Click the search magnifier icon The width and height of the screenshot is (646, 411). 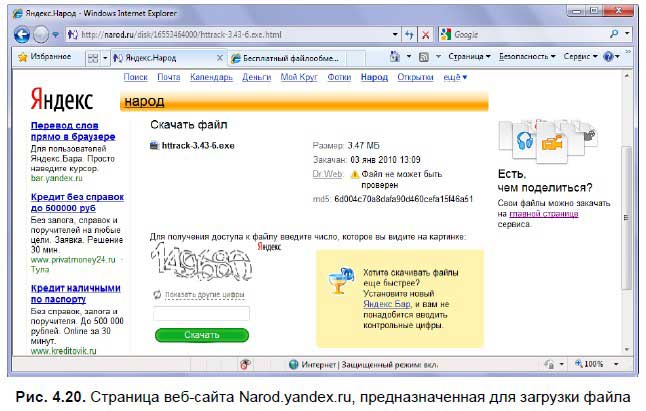click(613, 34)
